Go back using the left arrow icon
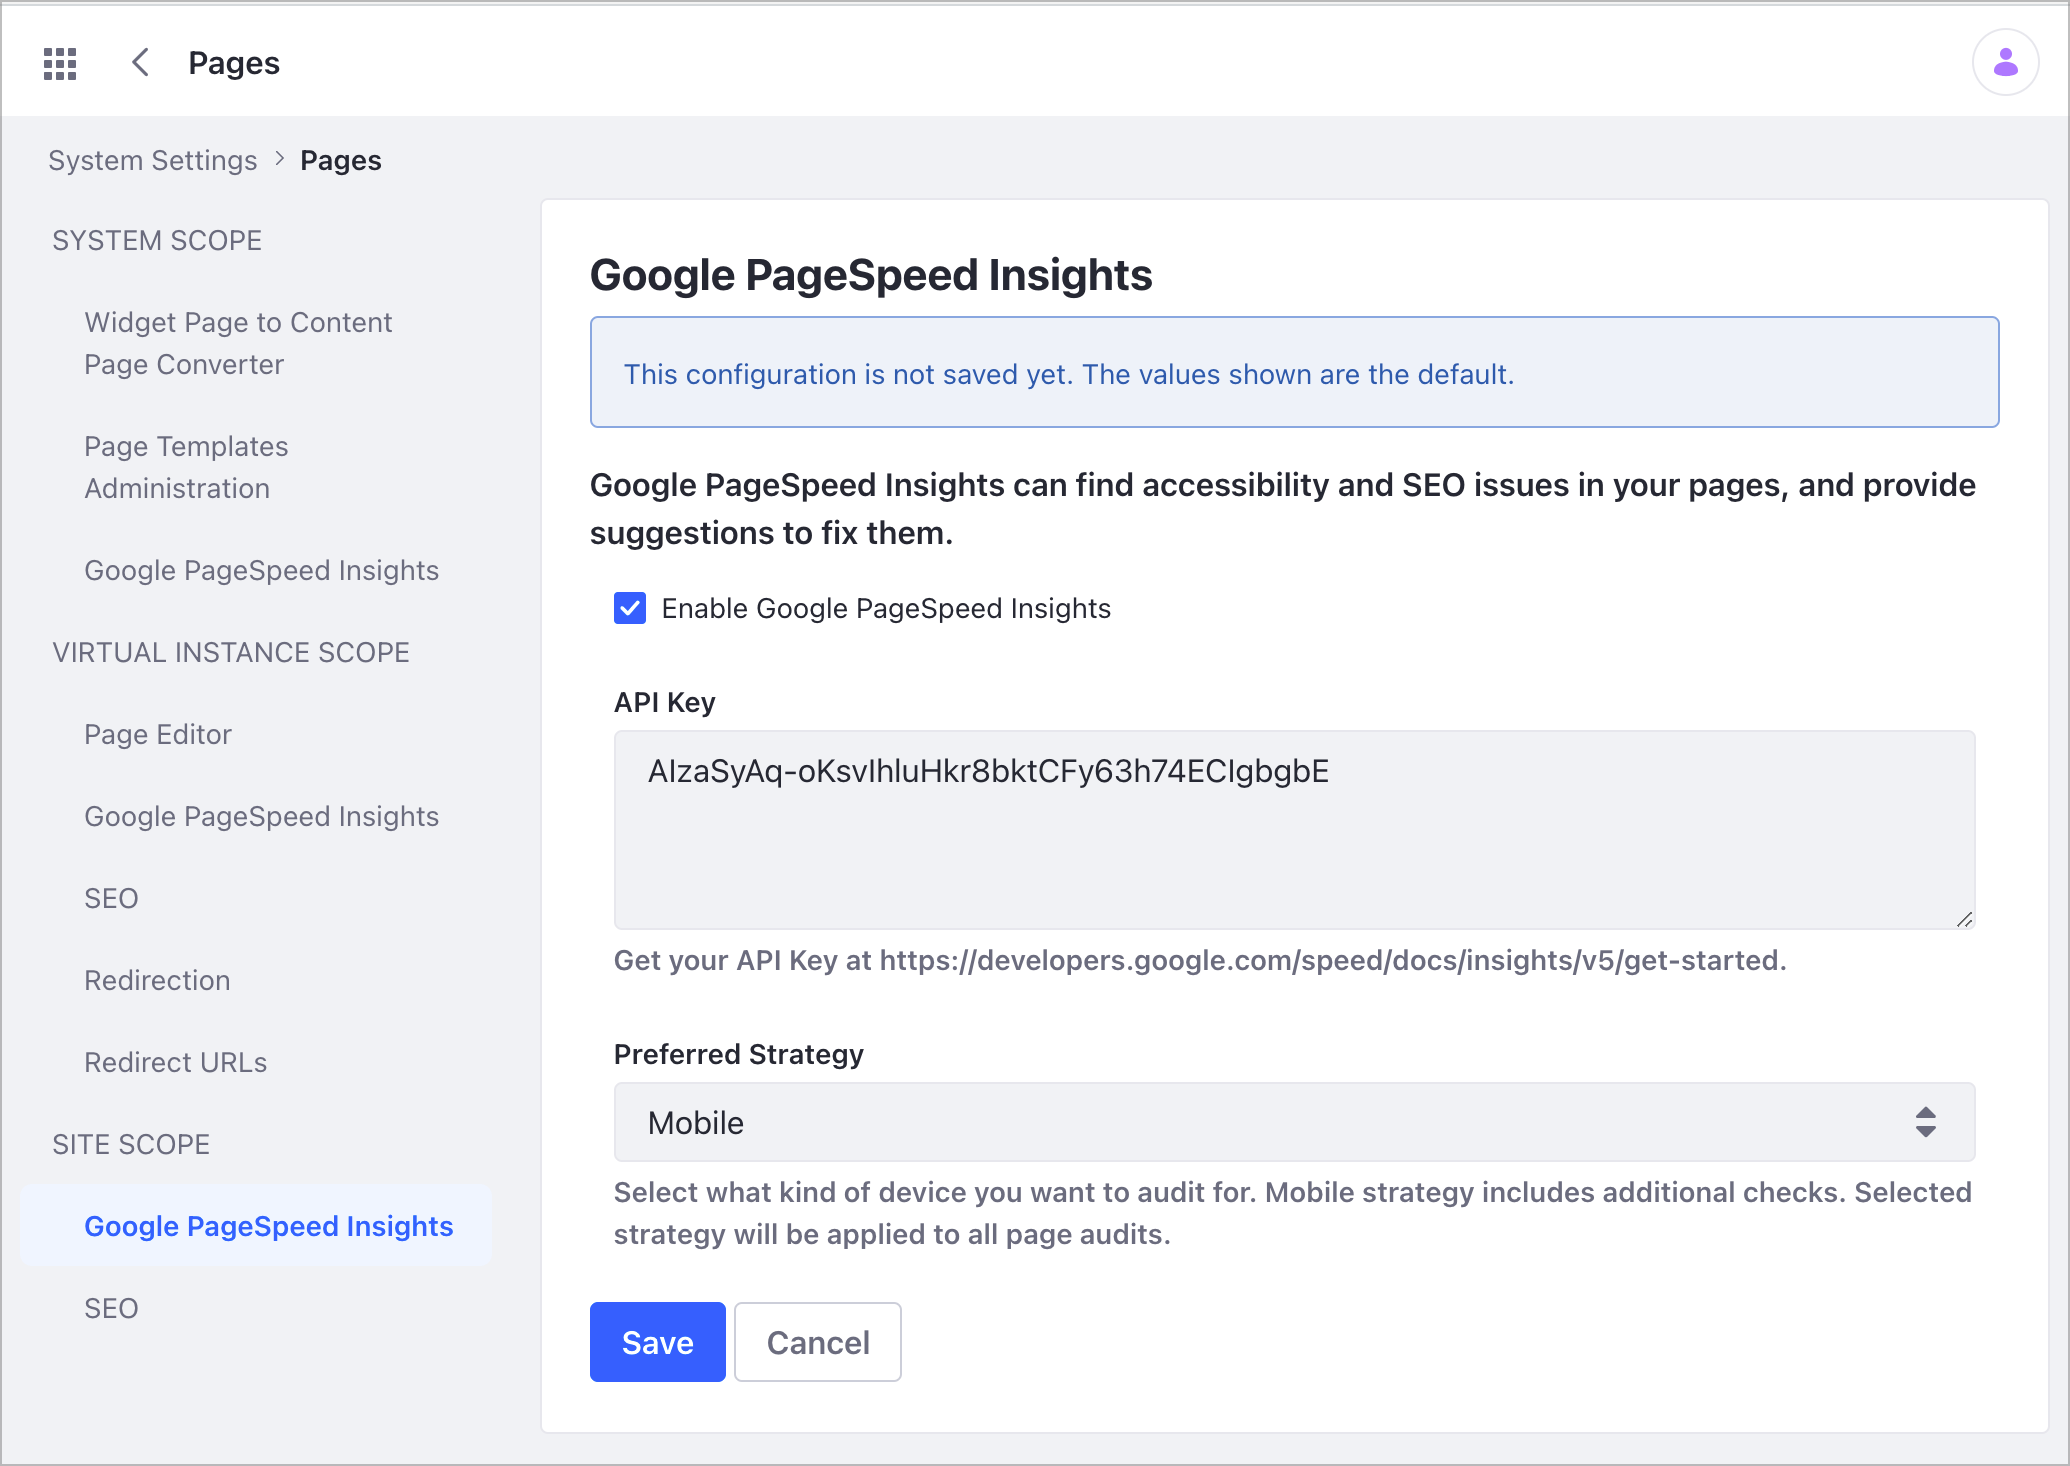 click(141, 62)
